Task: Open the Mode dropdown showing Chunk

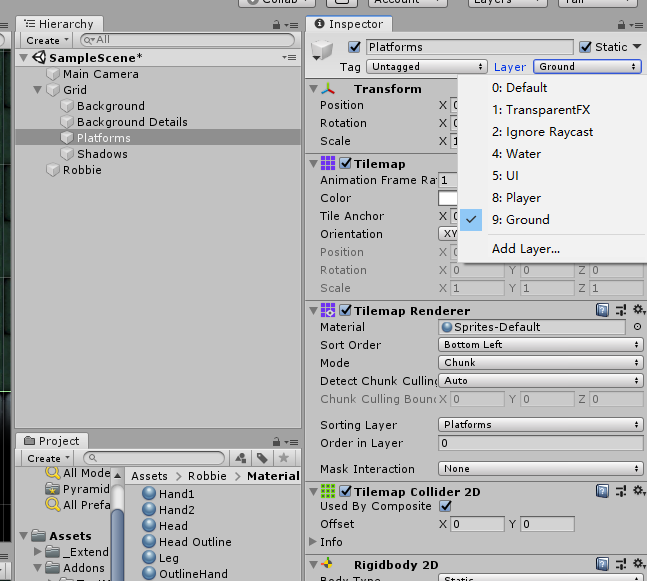Action: pyautogui.click(x=540, y=363)
